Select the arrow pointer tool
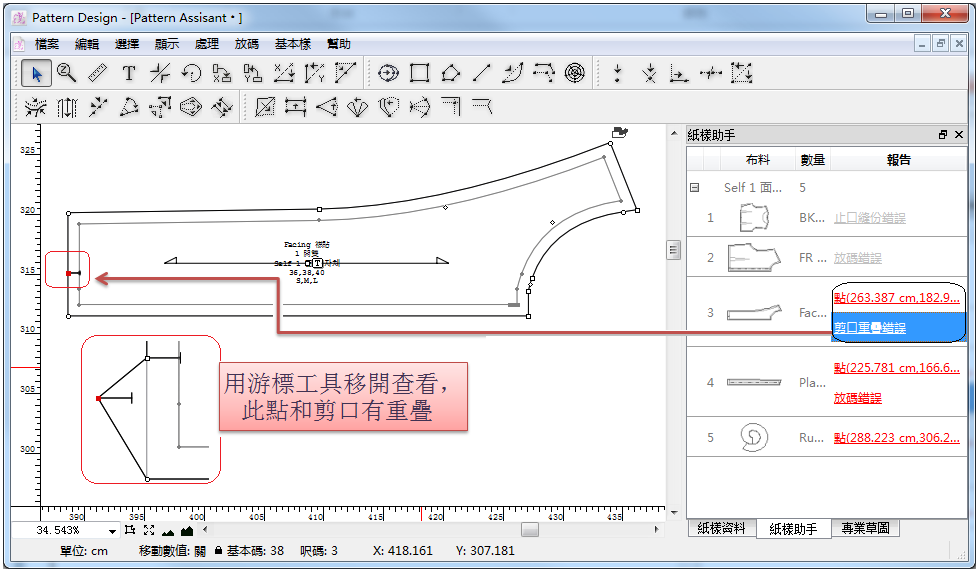 point(37,73)
